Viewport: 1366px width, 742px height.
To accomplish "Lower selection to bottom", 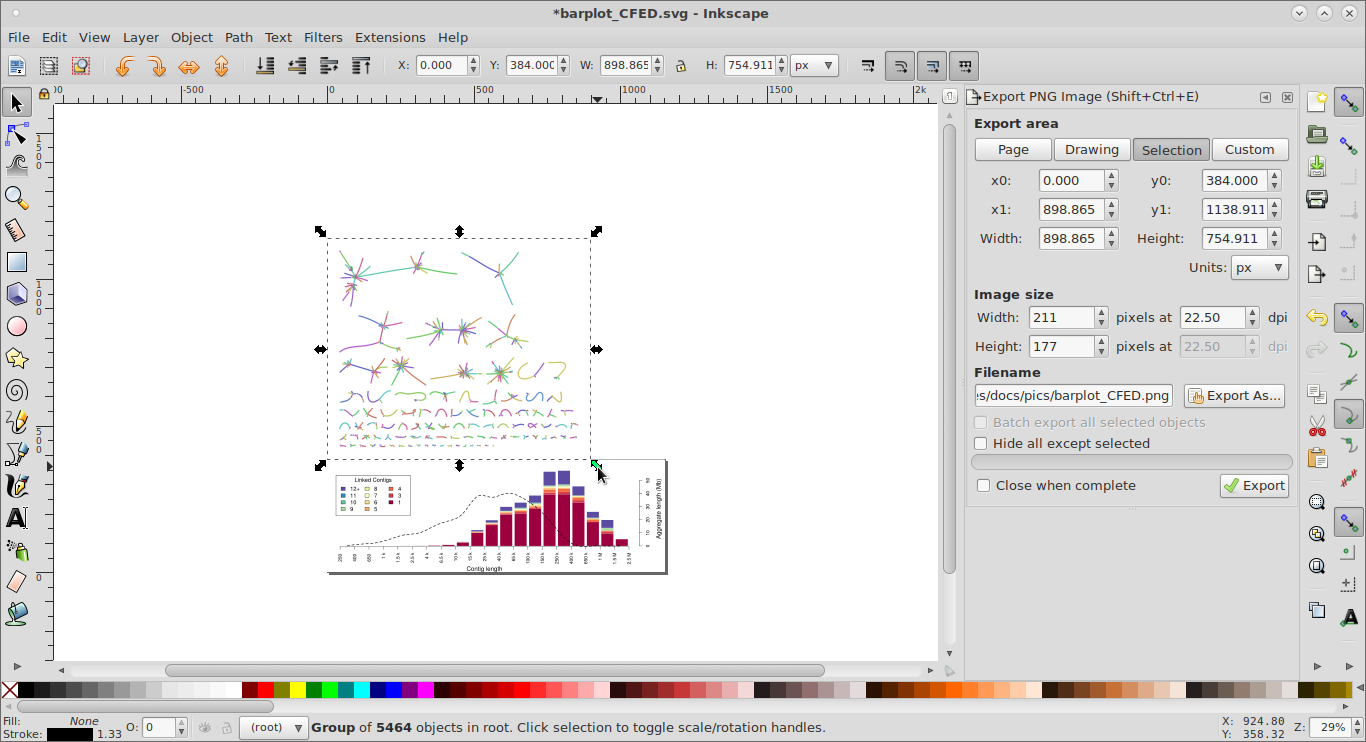I will (265, 66).
